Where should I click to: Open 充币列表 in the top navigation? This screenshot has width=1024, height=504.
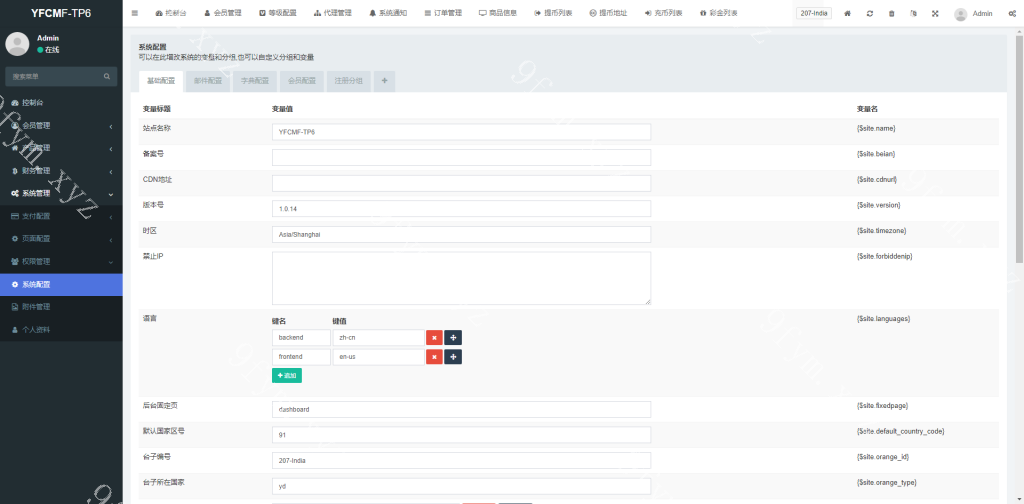pyautogui.click(x=663, y=13)
